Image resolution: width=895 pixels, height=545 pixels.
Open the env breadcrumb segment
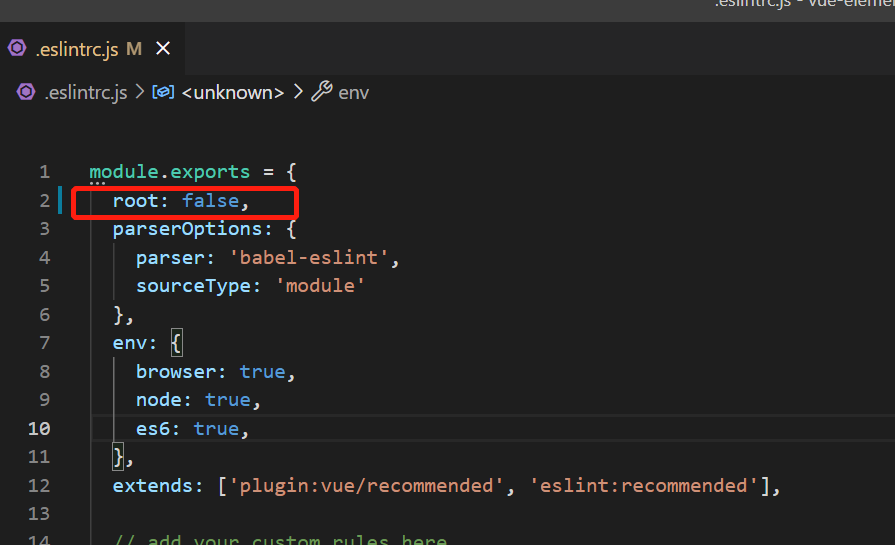click(353, 92)
